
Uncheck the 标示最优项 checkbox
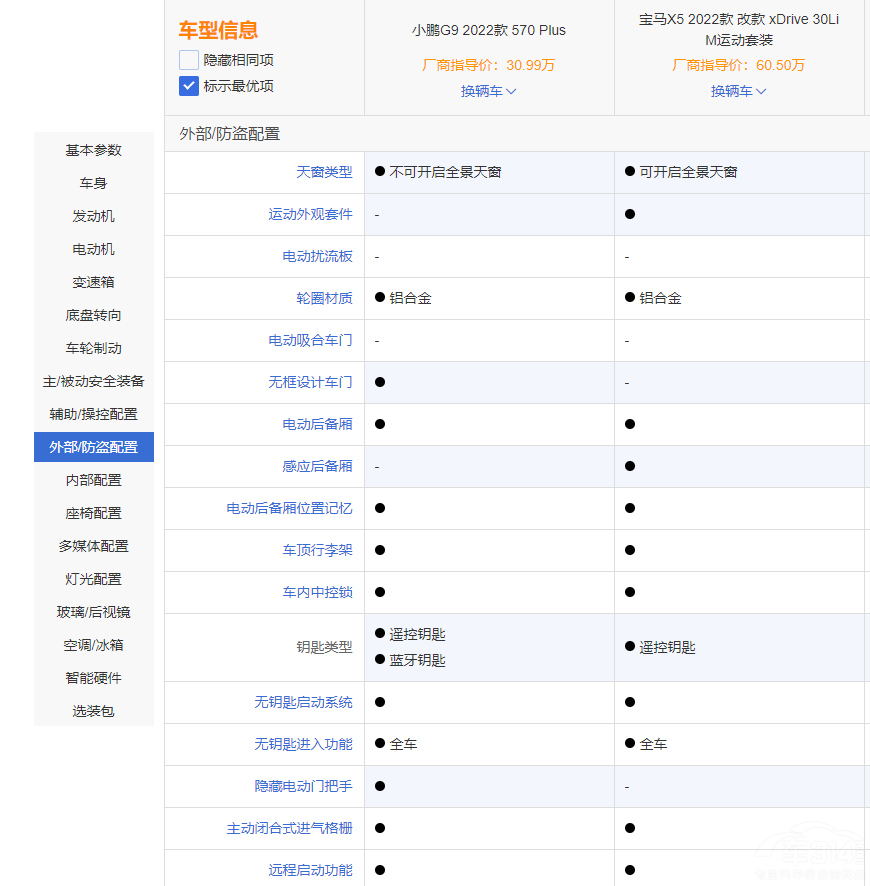click(x=189, y=86)
